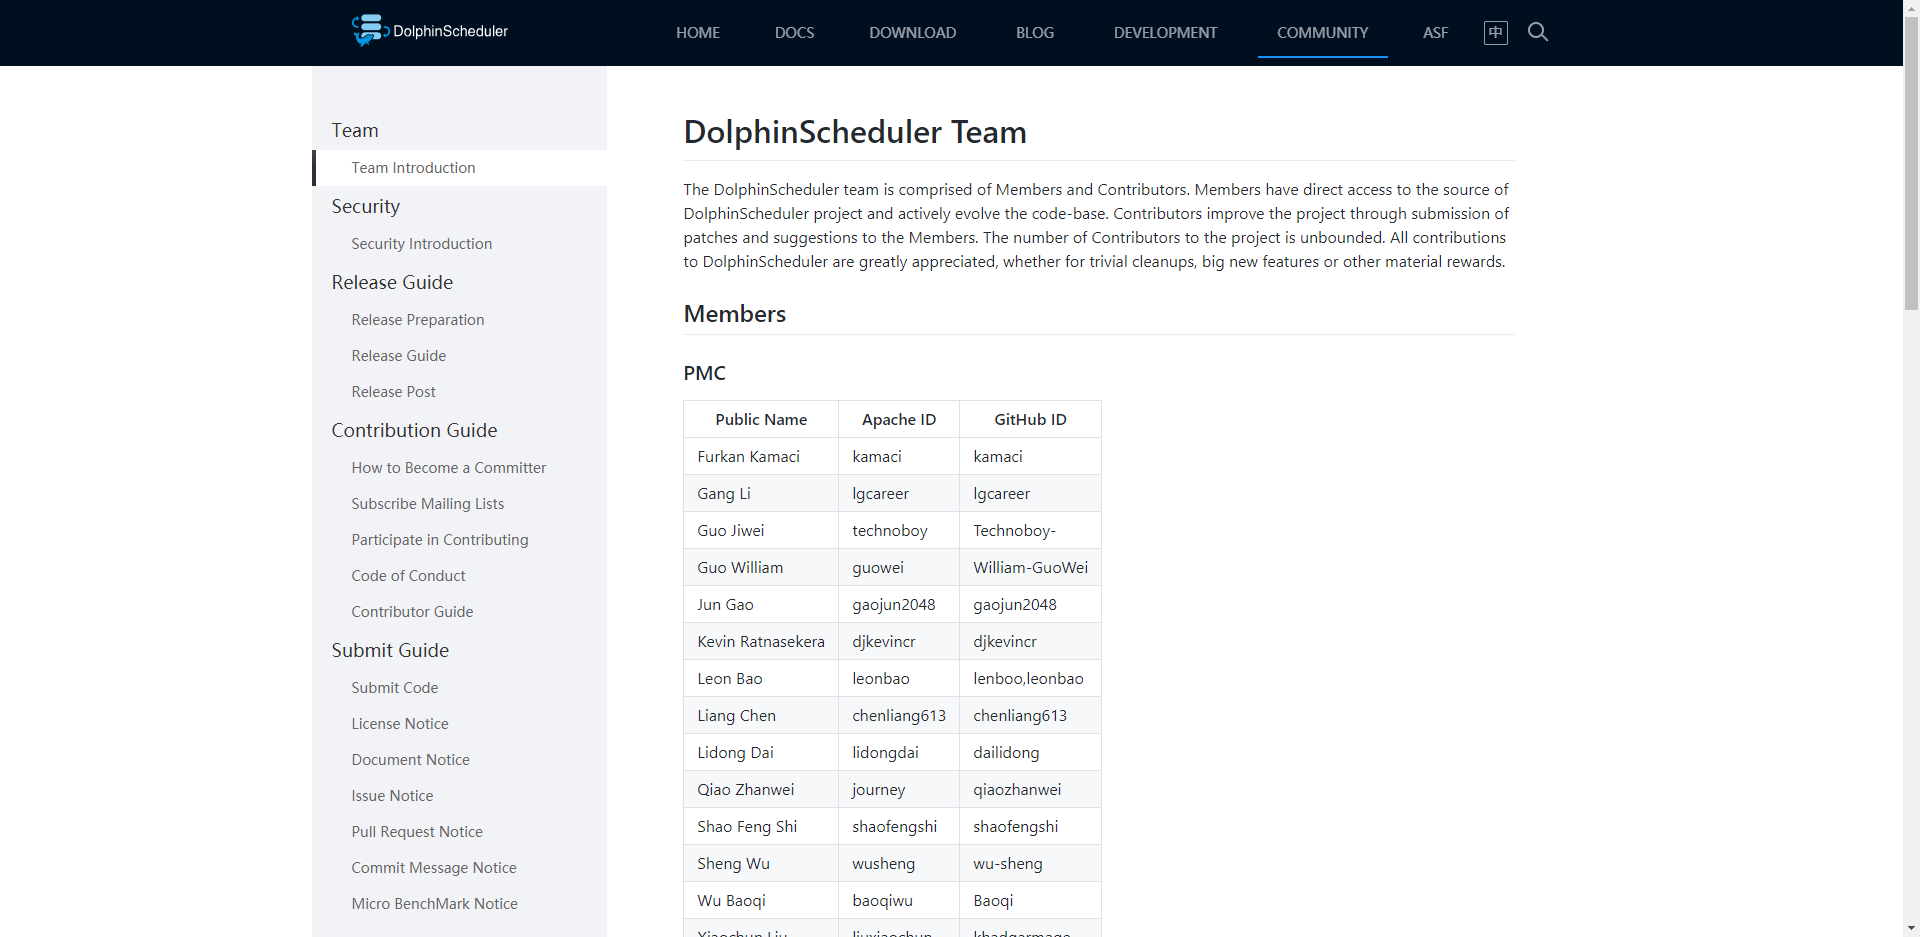Click the Release Guide section heading
This screenshot has width=1920, height=937.
click(392, 283)
